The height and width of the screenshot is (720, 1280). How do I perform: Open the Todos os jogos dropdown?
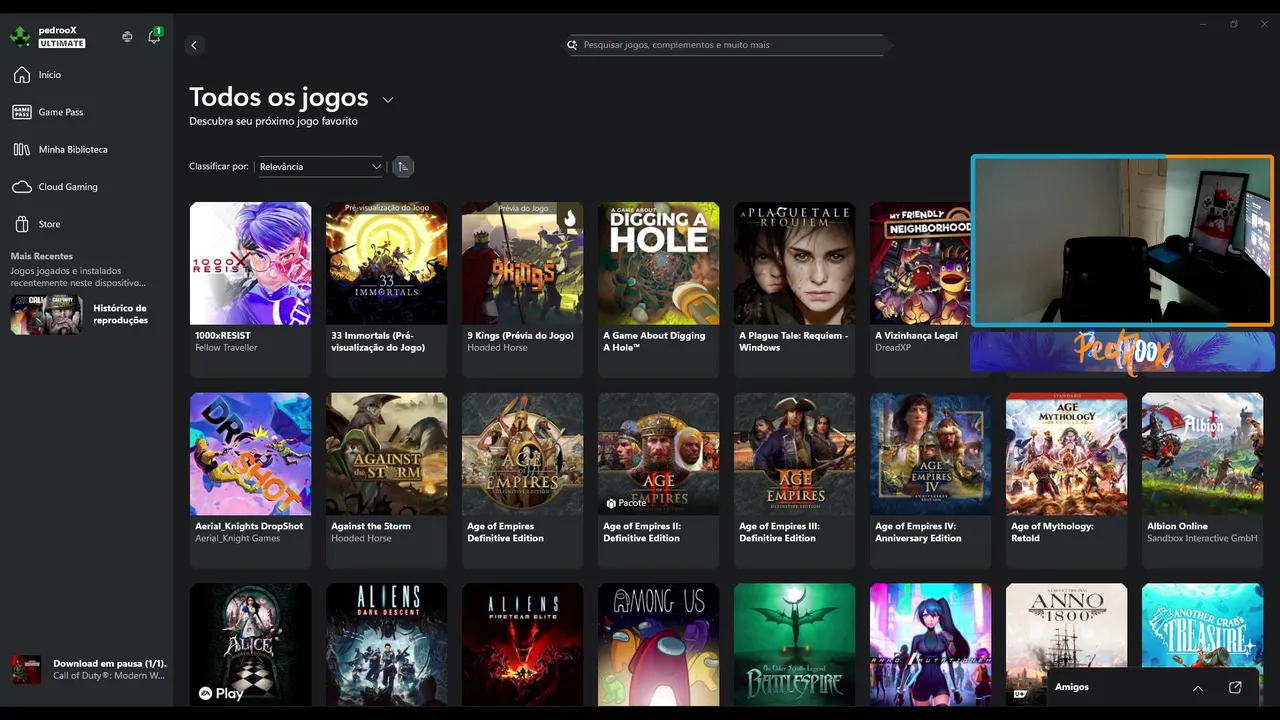pos(388,99)
